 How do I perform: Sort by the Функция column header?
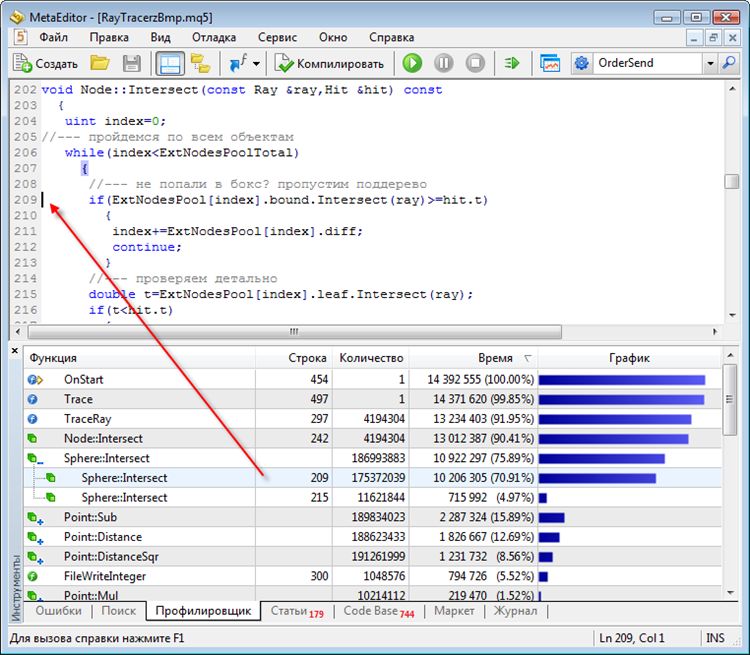pyautogui.click(x=139, y=358)
